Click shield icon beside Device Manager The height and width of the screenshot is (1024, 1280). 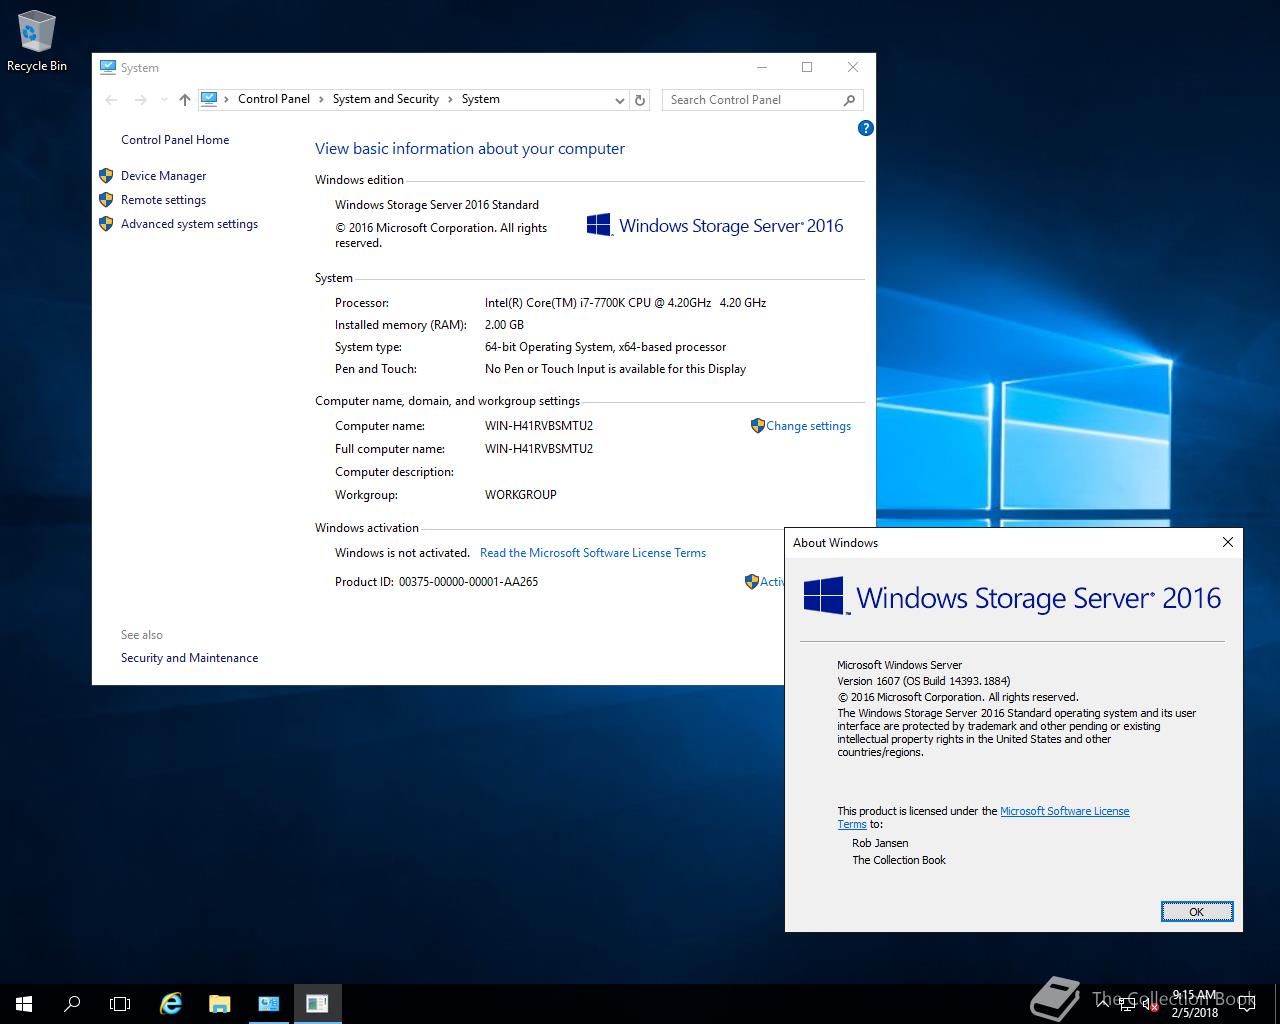pyautogui.click(x=106, y=175)
